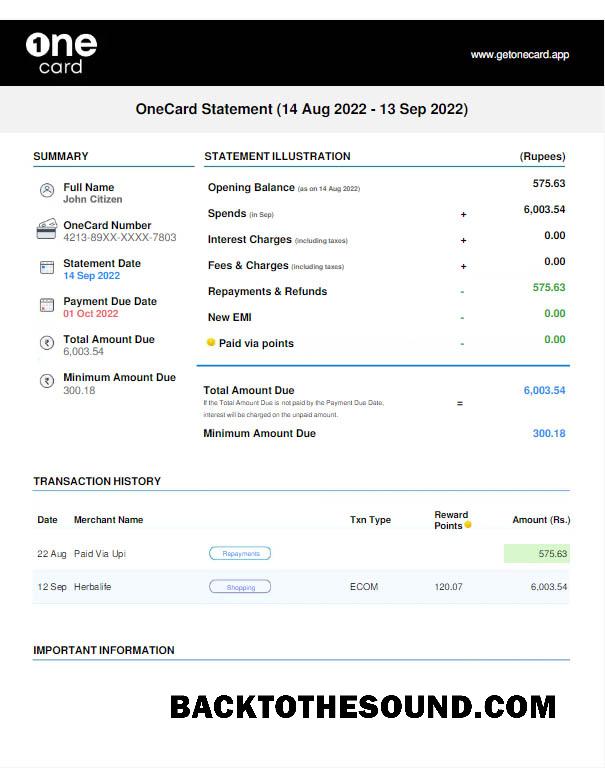Select green Repayments & Refunds value 575.63
The width and height of the screenshot is (605, 768).
click(x=549, y=288)
